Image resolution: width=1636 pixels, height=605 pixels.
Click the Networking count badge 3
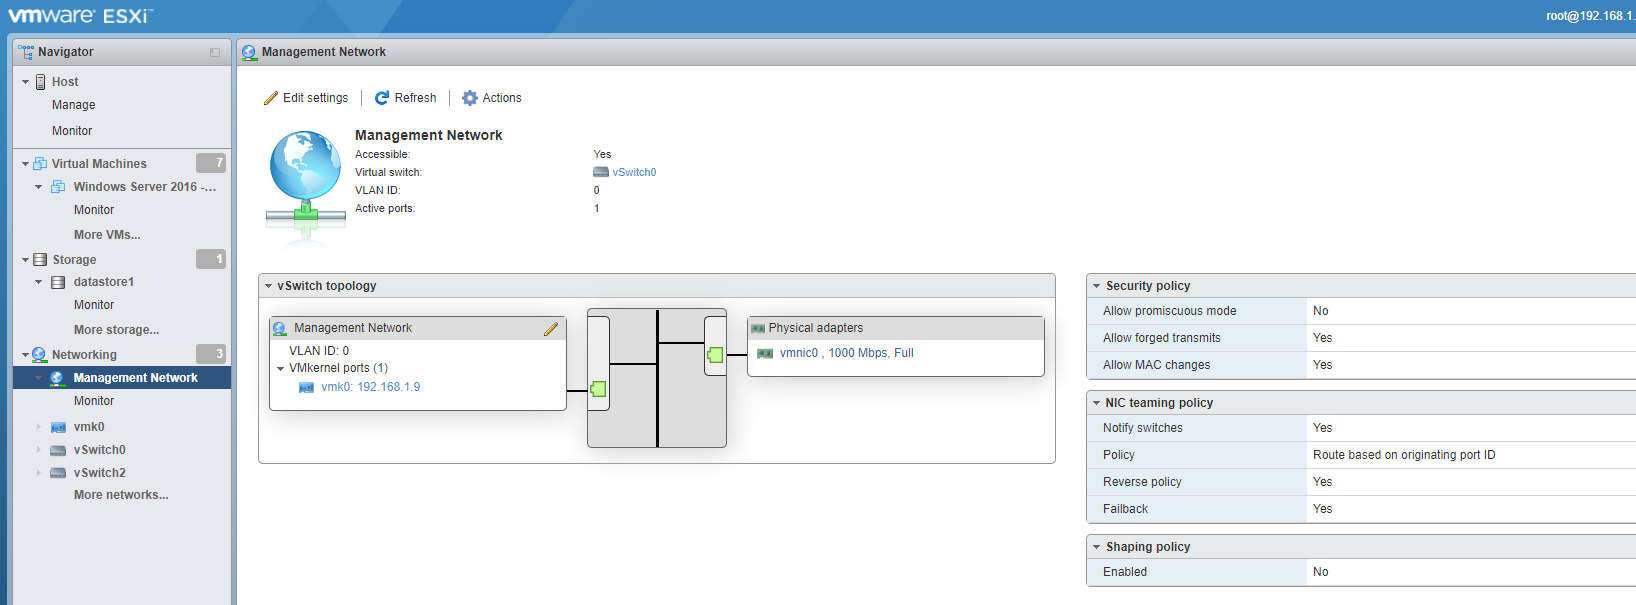[211, 354]
